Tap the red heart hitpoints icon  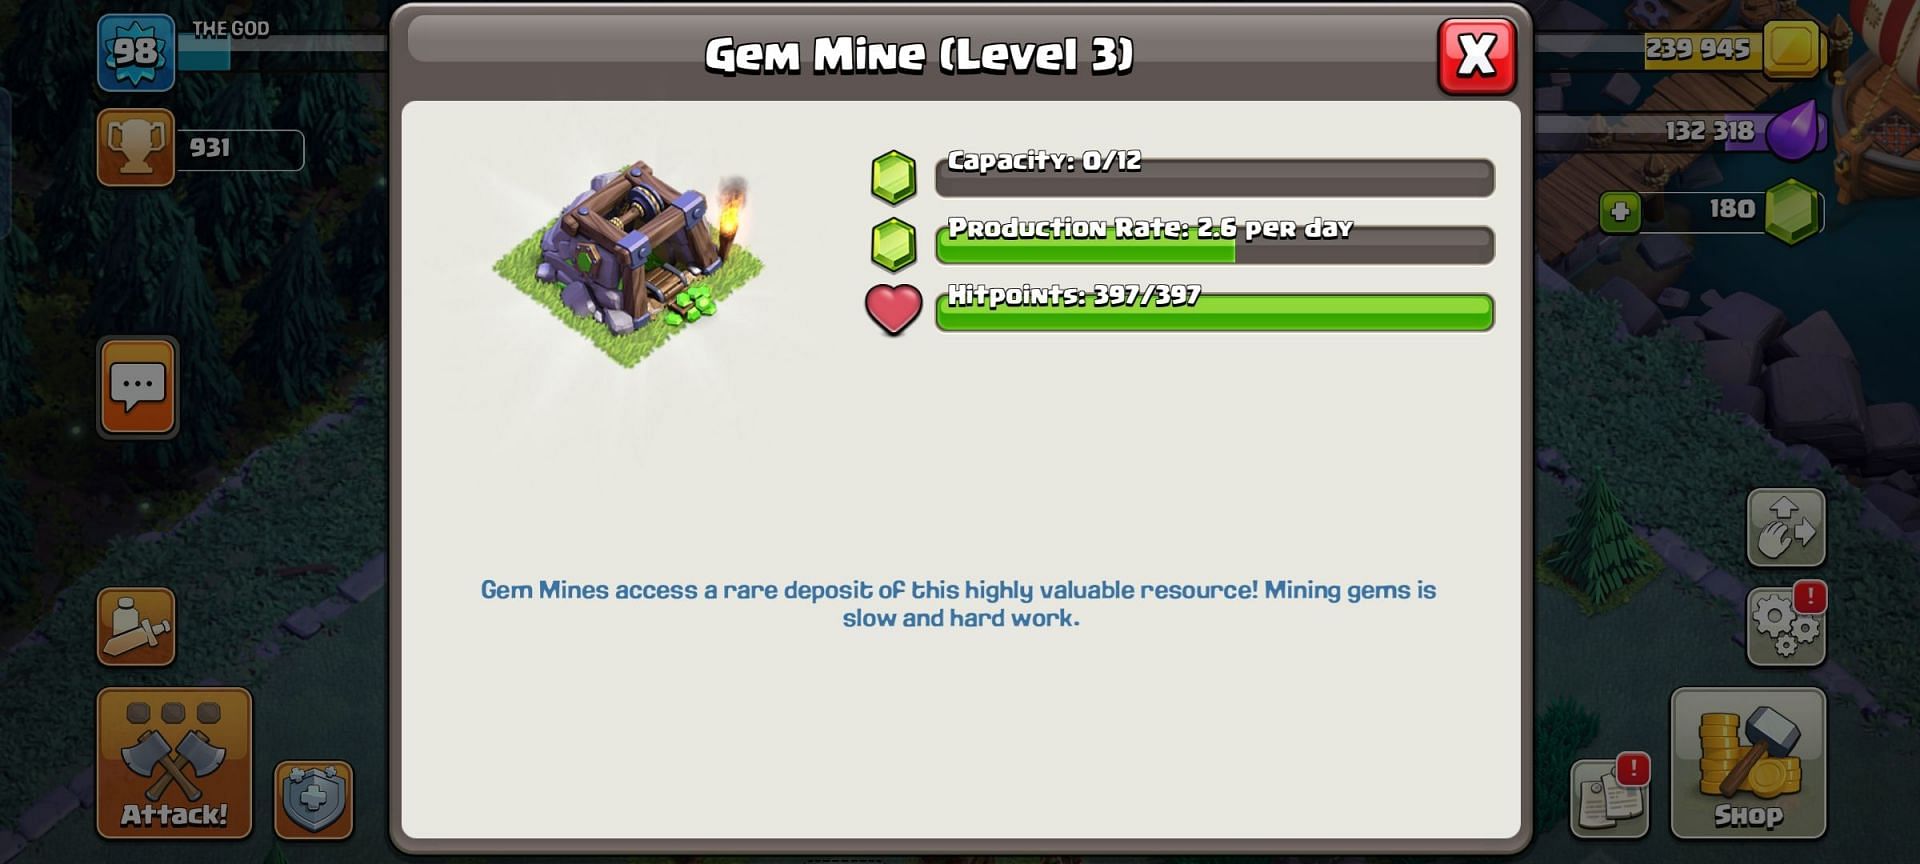coord(893,309)
